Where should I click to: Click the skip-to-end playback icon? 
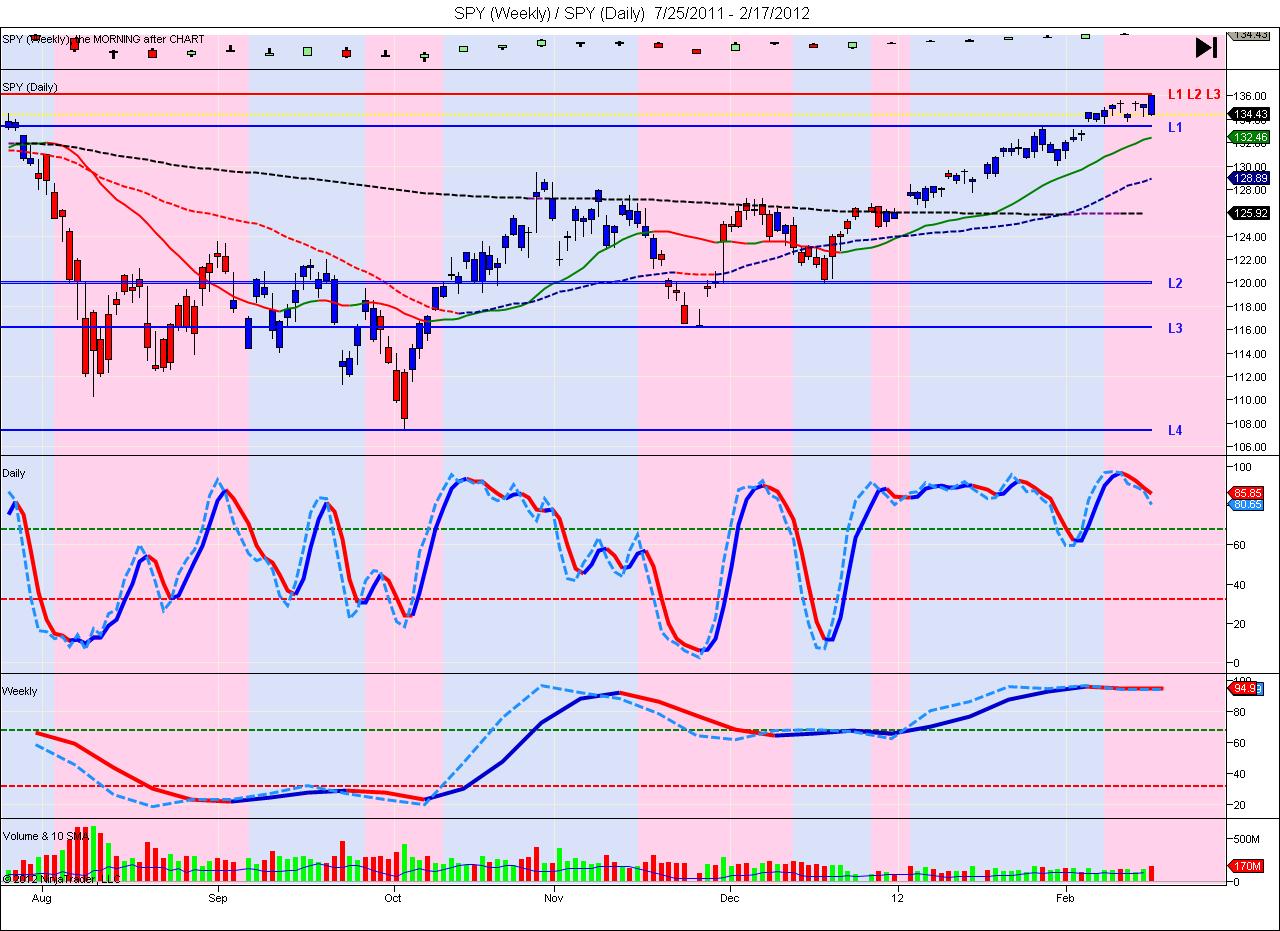[x=1206, y=47]
